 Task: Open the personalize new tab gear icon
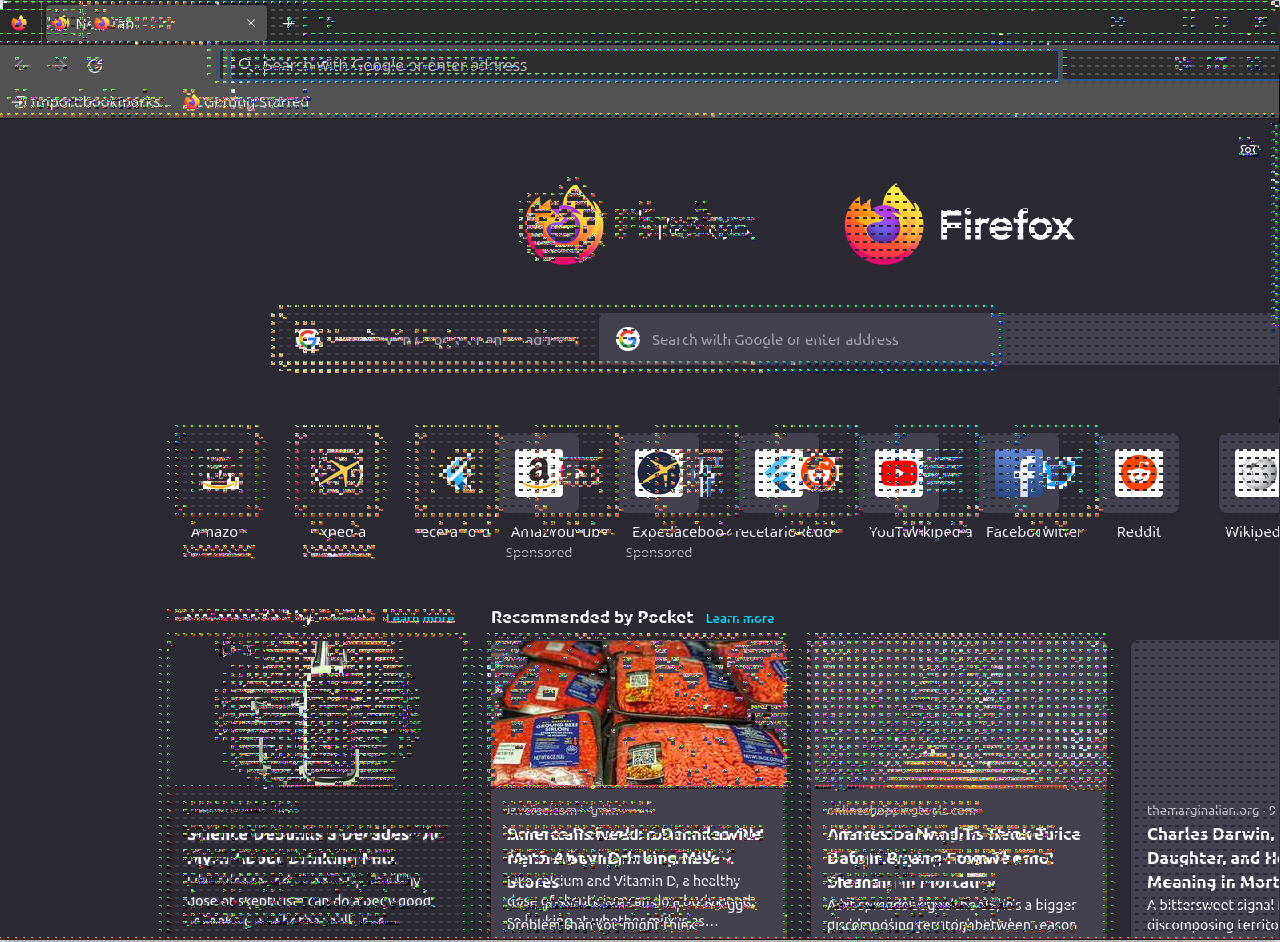[x=1248, y=149]
